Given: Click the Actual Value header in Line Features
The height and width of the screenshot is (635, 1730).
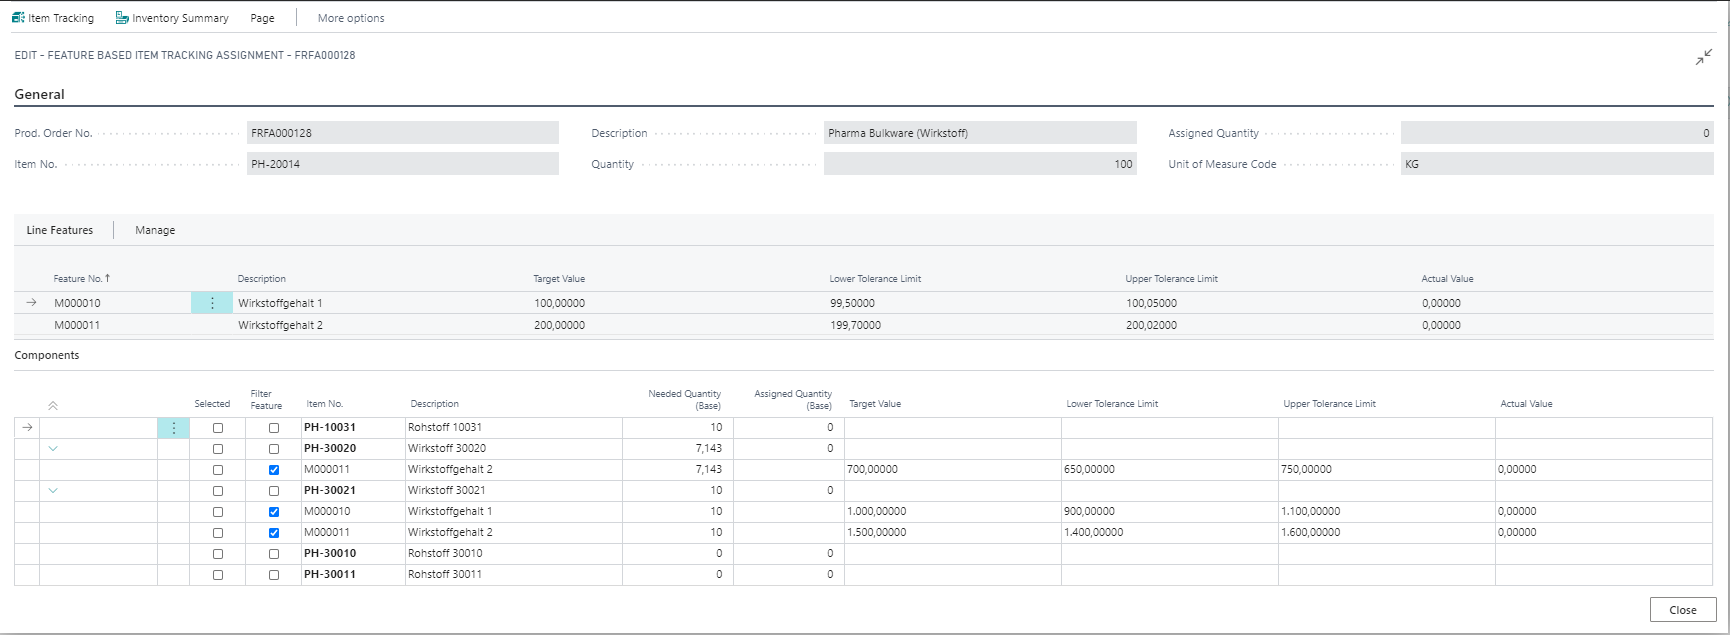Looking at the screenshot, I should pyautogui.click(x=1447, y=279).
